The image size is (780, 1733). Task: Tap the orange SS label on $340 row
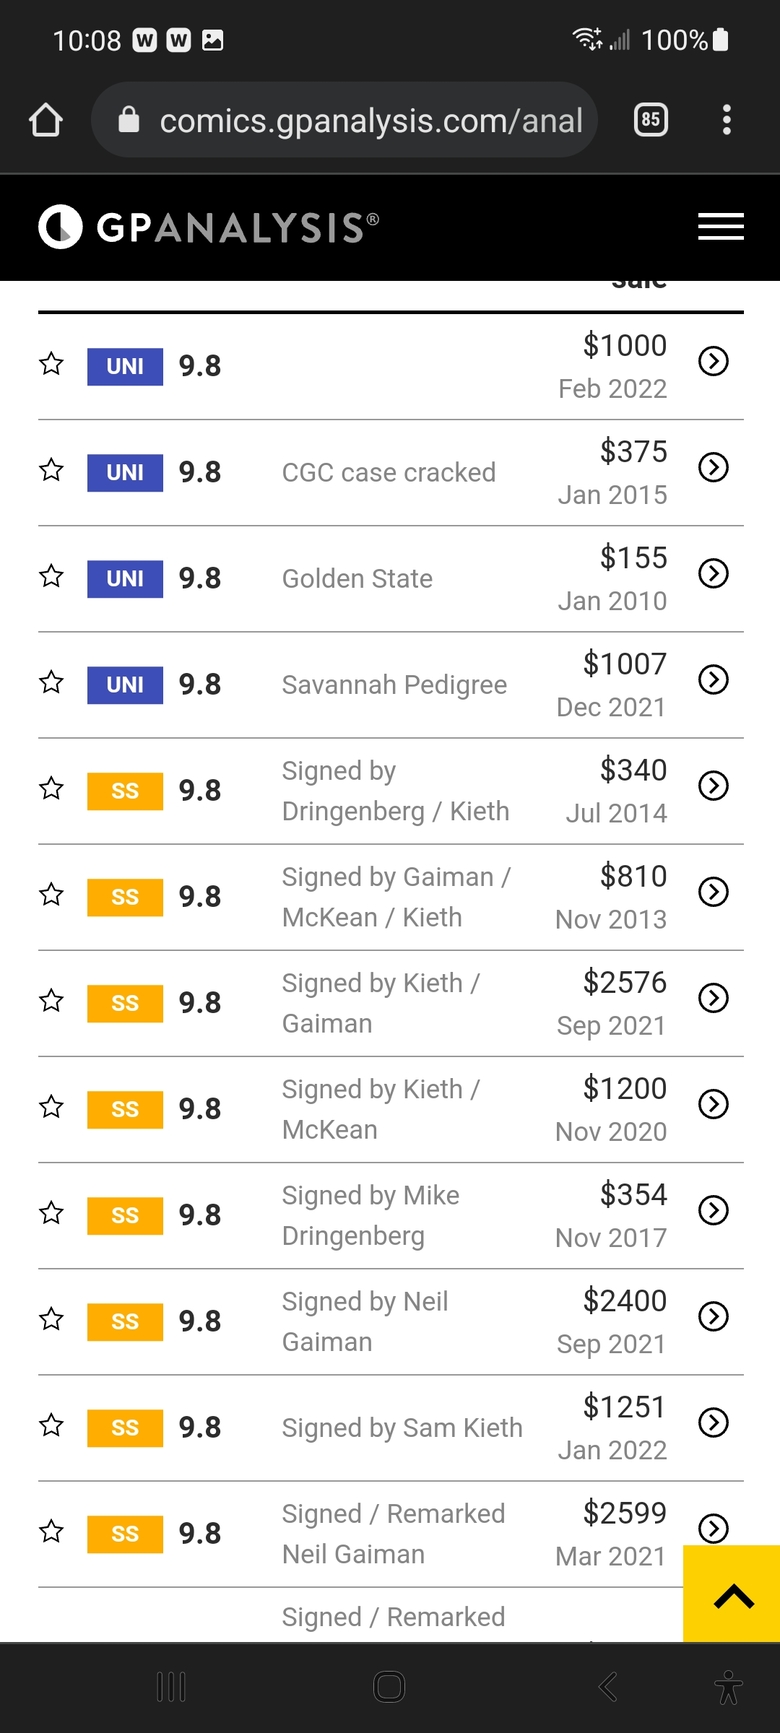click(x=125, y=791)
